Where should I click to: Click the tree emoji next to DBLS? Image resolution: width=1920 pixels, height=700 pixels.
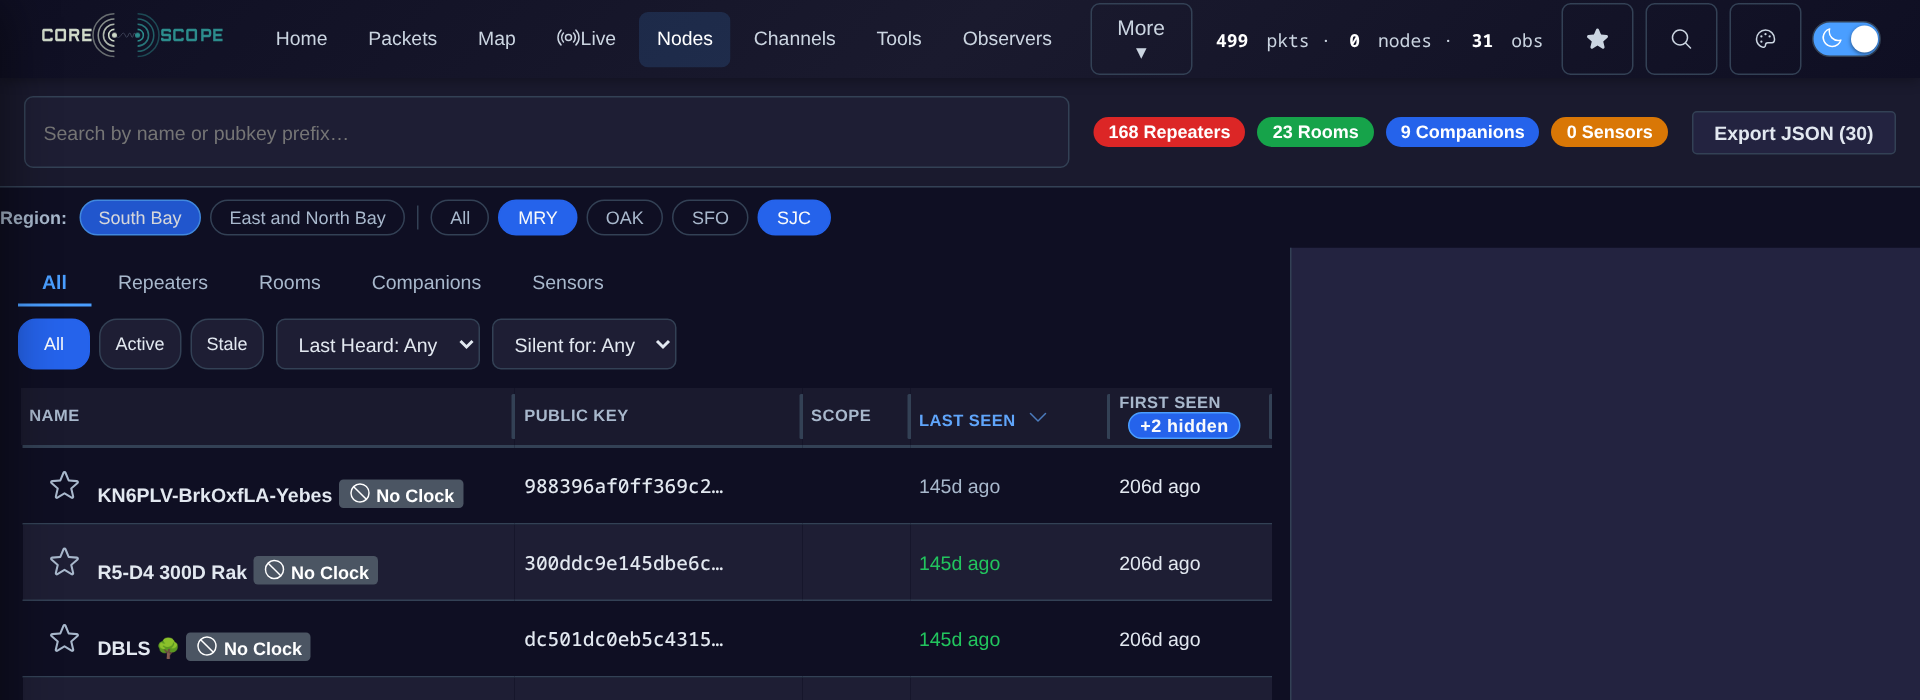(168, 648)
